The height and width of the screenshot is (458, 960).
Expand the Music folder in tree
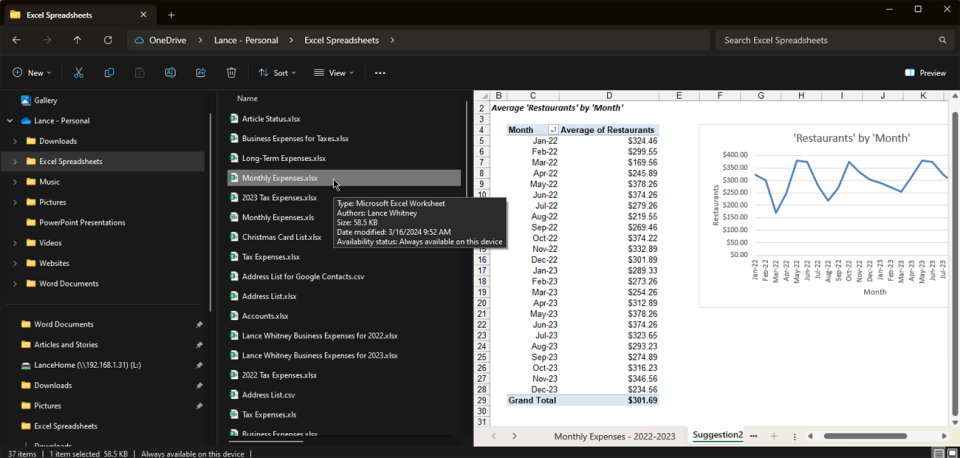click(15, 182)
